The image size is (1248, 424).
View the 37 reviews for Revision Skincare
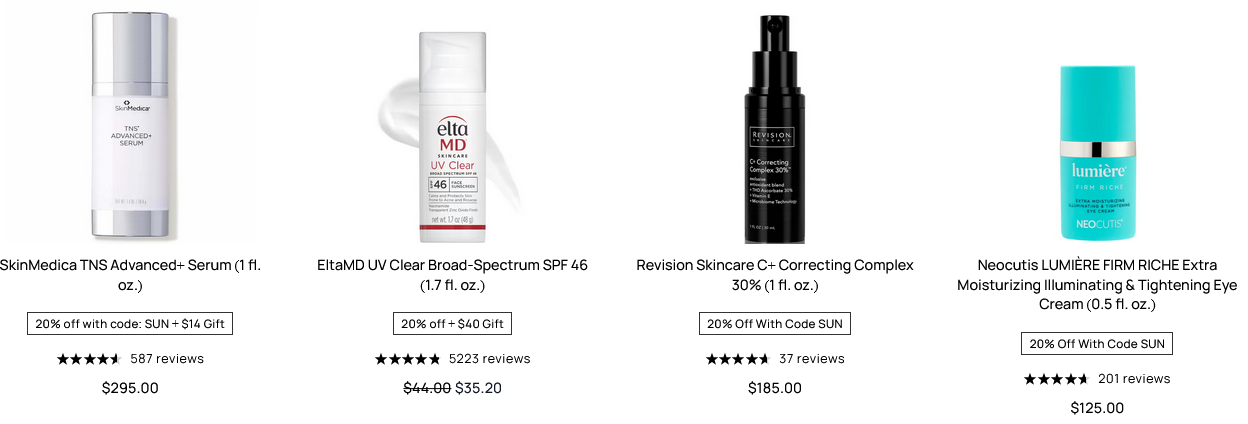(812, 359)
